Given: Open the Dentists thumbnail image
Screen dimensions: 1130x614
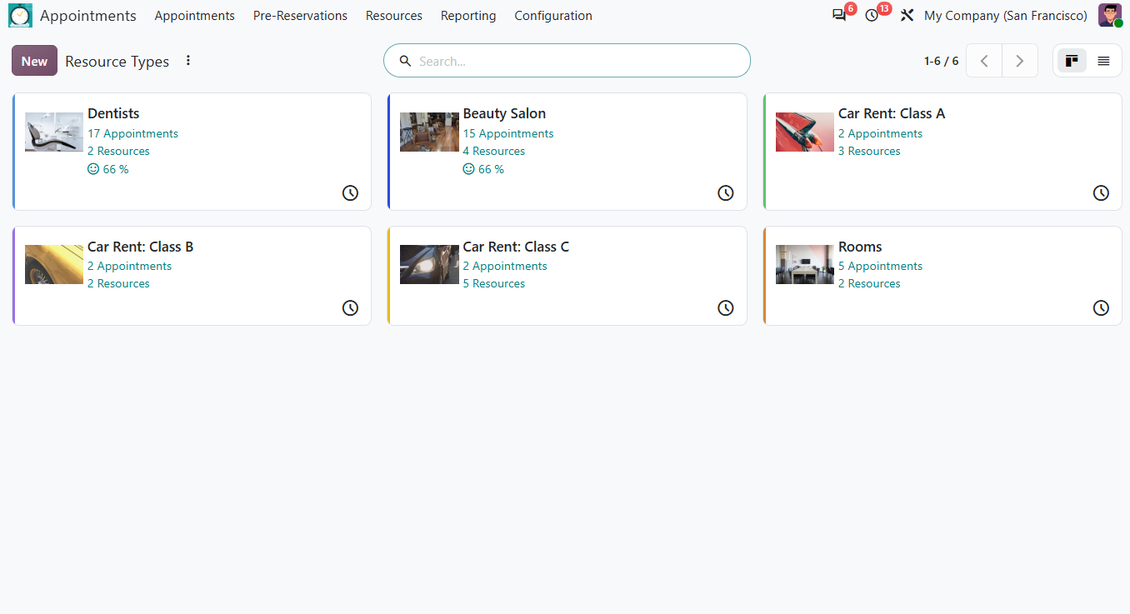Looking at the screenshot, I should click(54, 132).
